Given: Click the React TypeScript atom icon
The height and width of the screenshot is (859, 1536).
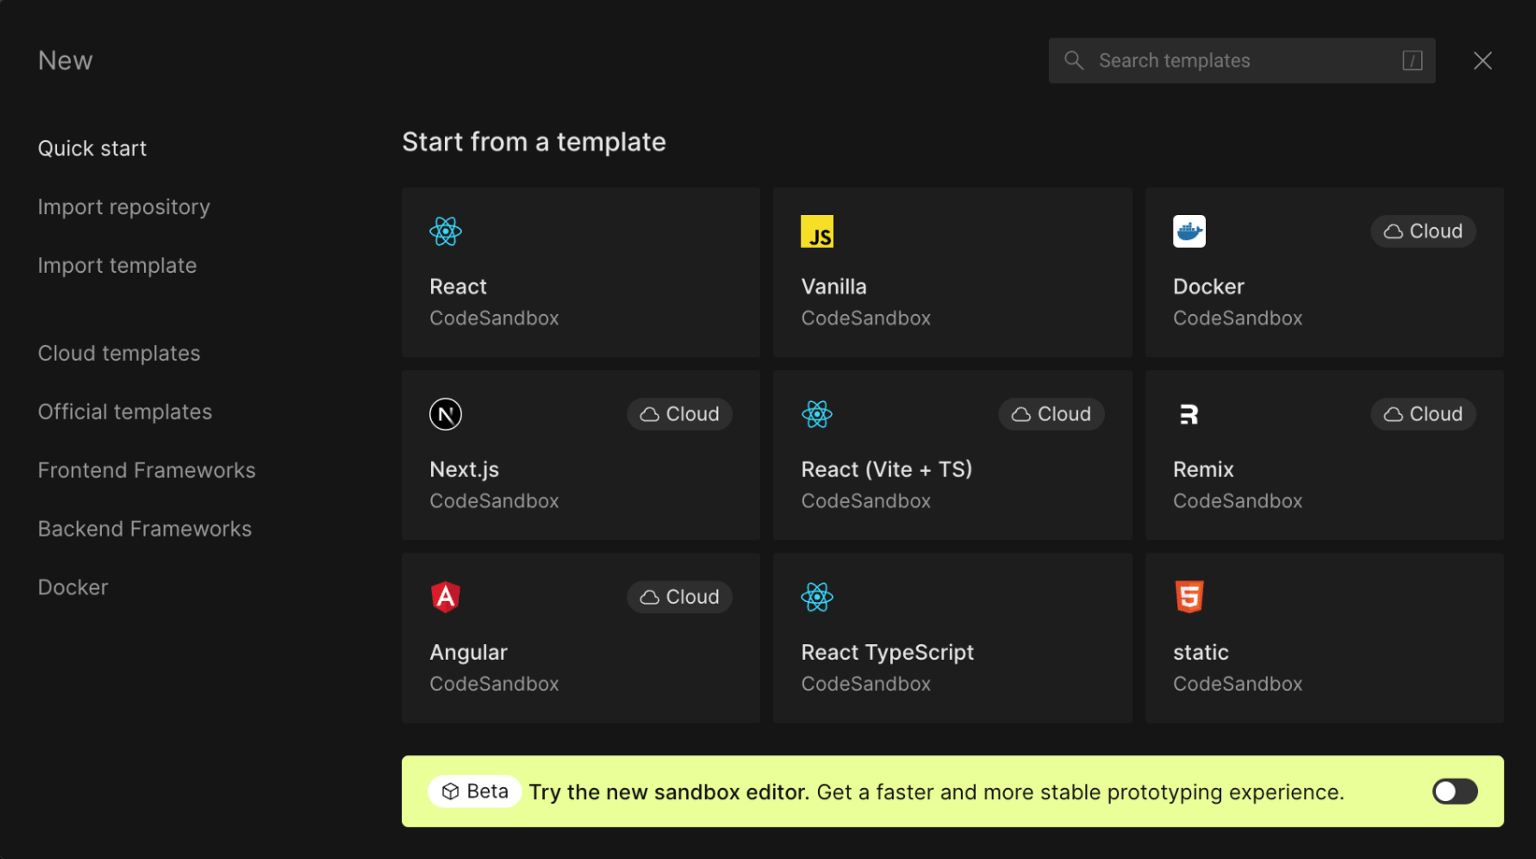Looking at the screenshot, I should pyautogui.click(x=817, y=597).
